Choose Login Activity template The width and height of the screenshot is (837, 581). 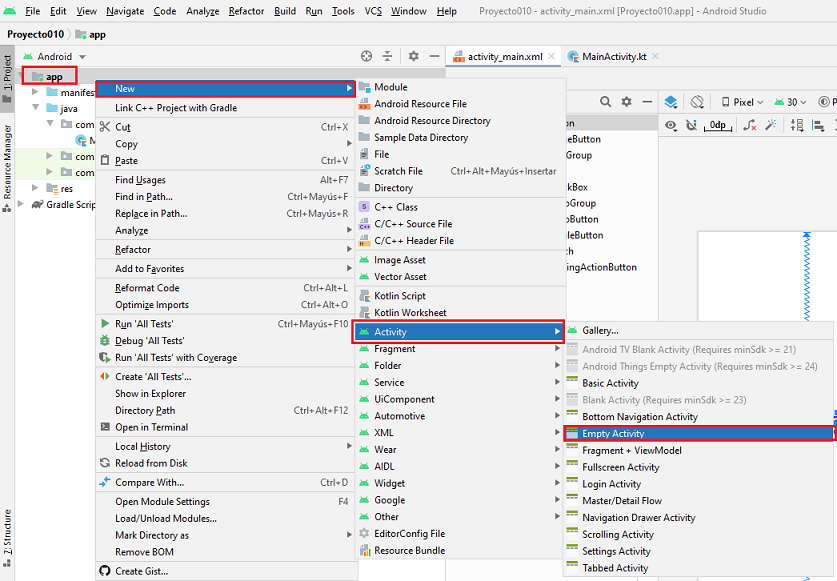699,484
